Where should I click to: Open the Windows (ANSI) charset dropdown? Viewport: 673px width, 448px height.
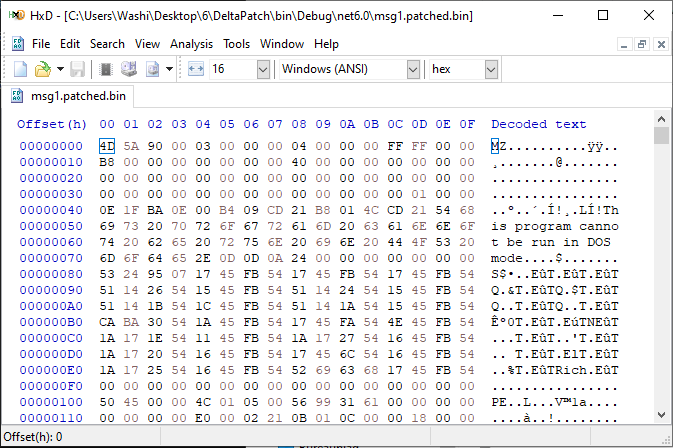[x=413, y=69]
